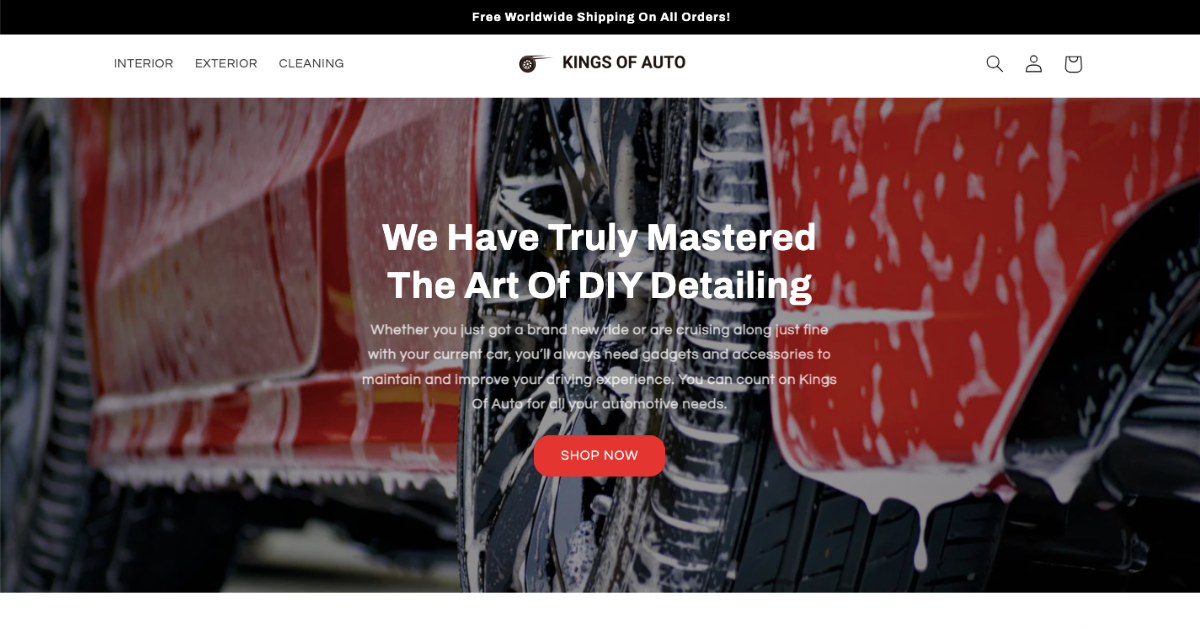
Task: Click the 'We Have Truly Mastered' headline line
Action: (599, 238)
